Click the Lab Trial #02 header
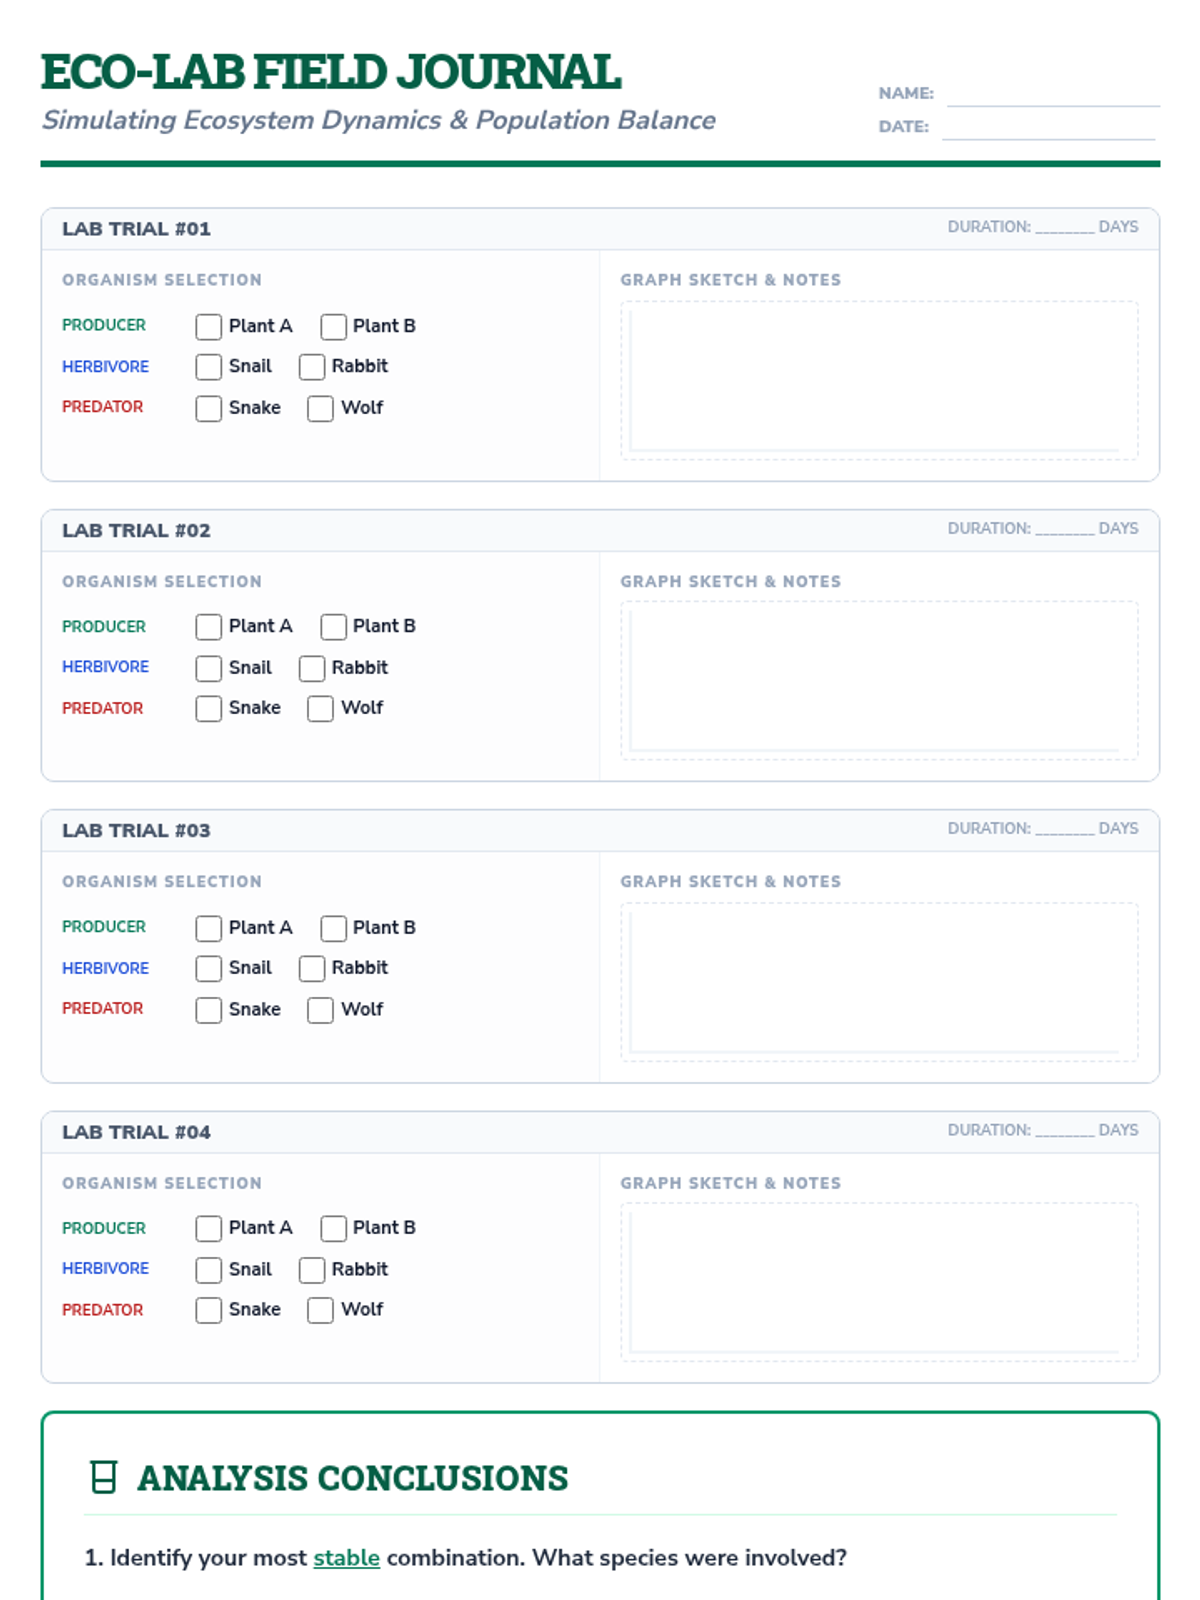The width and height of the screenshot is (1200, 1600). click(137, 531)
